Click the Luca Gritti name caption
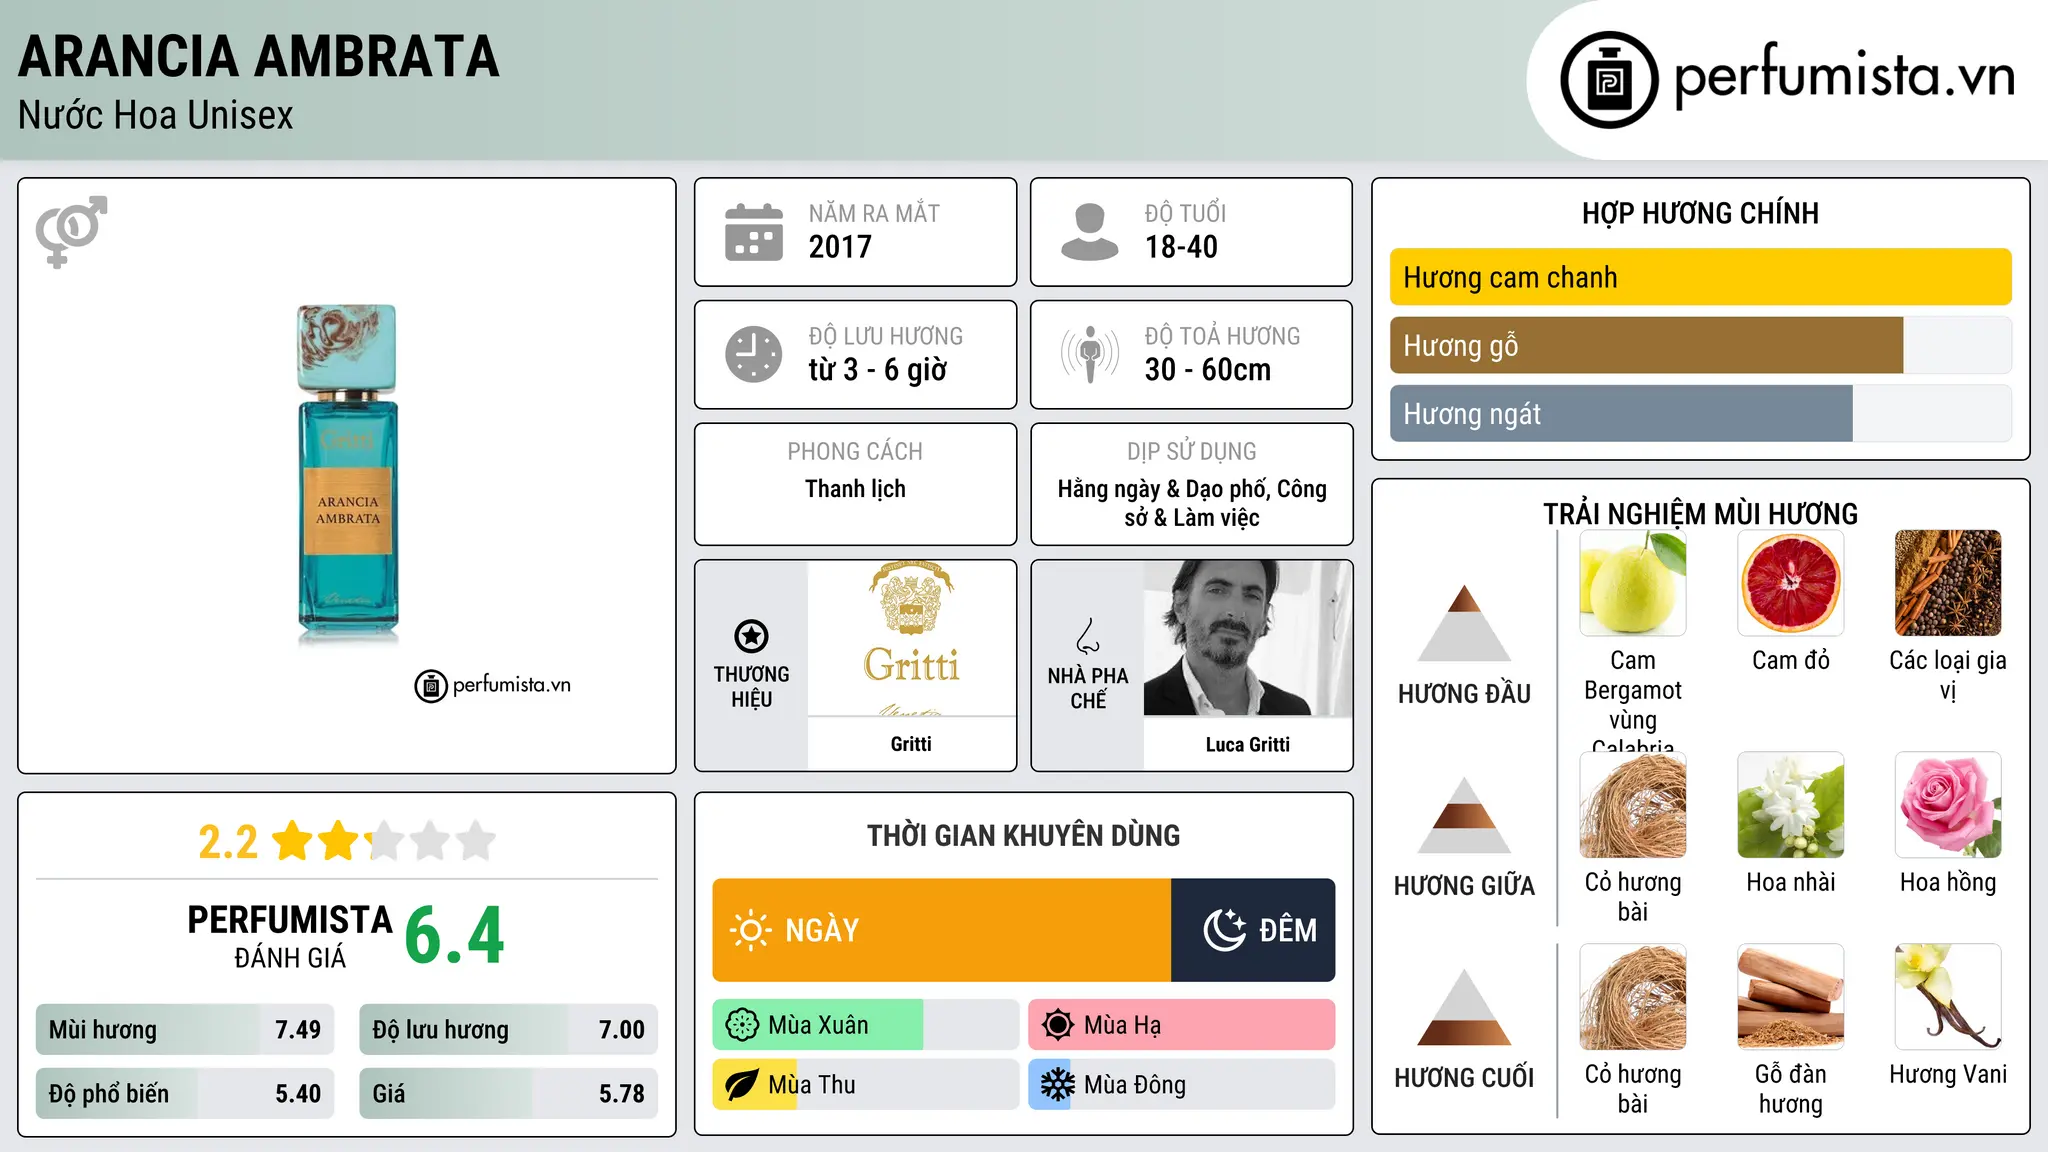 pos(1247,744)
